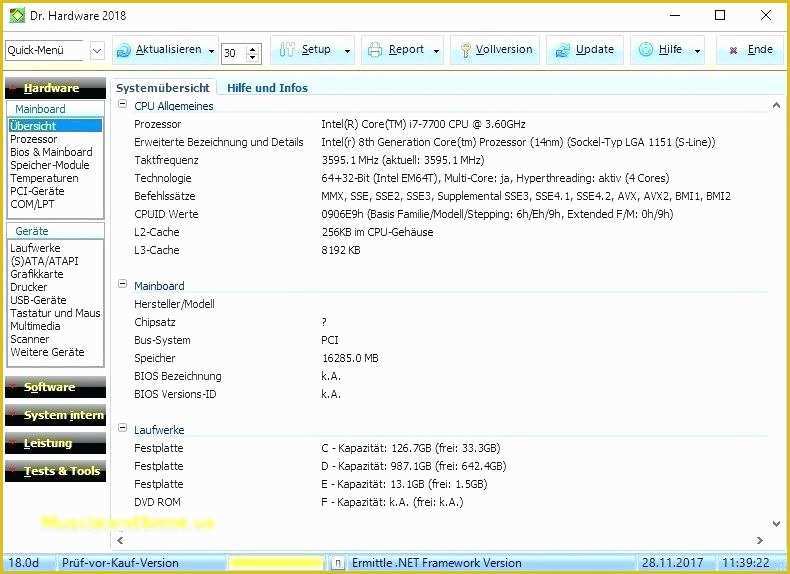
Task: Click the Dr. Hardware app icon in title bar
Action: [x=17, y=16]
